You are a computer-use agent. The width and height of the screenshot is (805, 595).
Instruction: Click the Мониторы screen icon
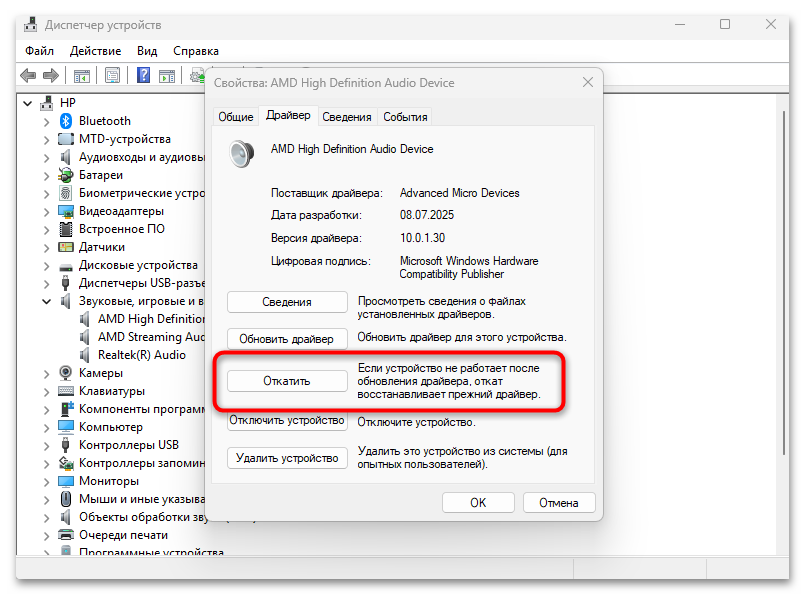[66, 481]
